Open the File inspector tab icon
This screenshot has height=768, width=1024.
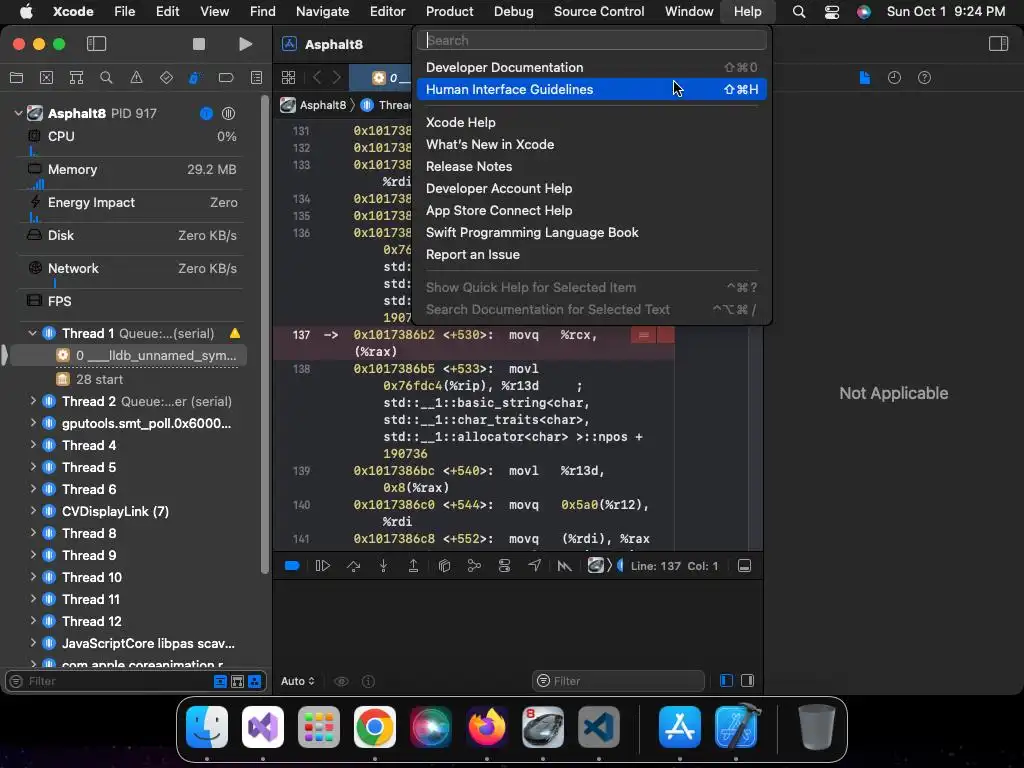(x=865, y=78)
